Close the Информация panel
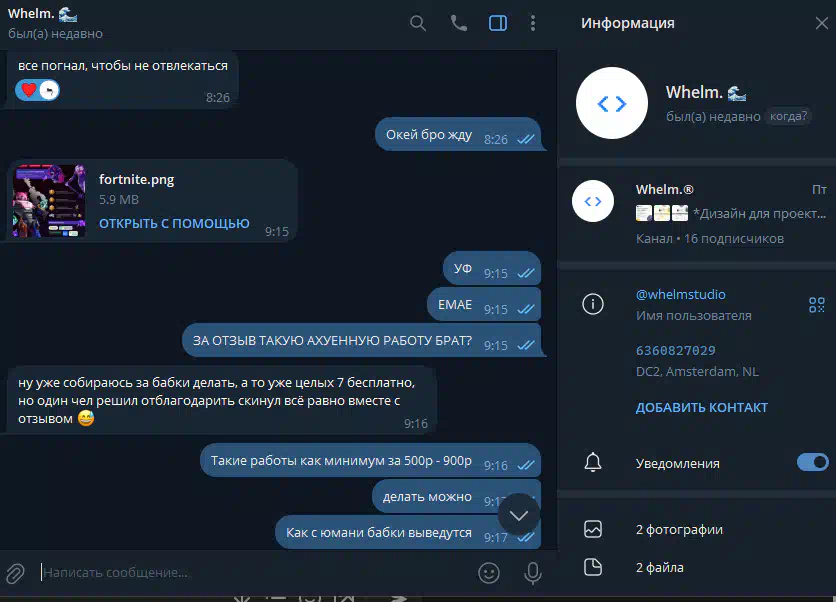 (822, 23)
